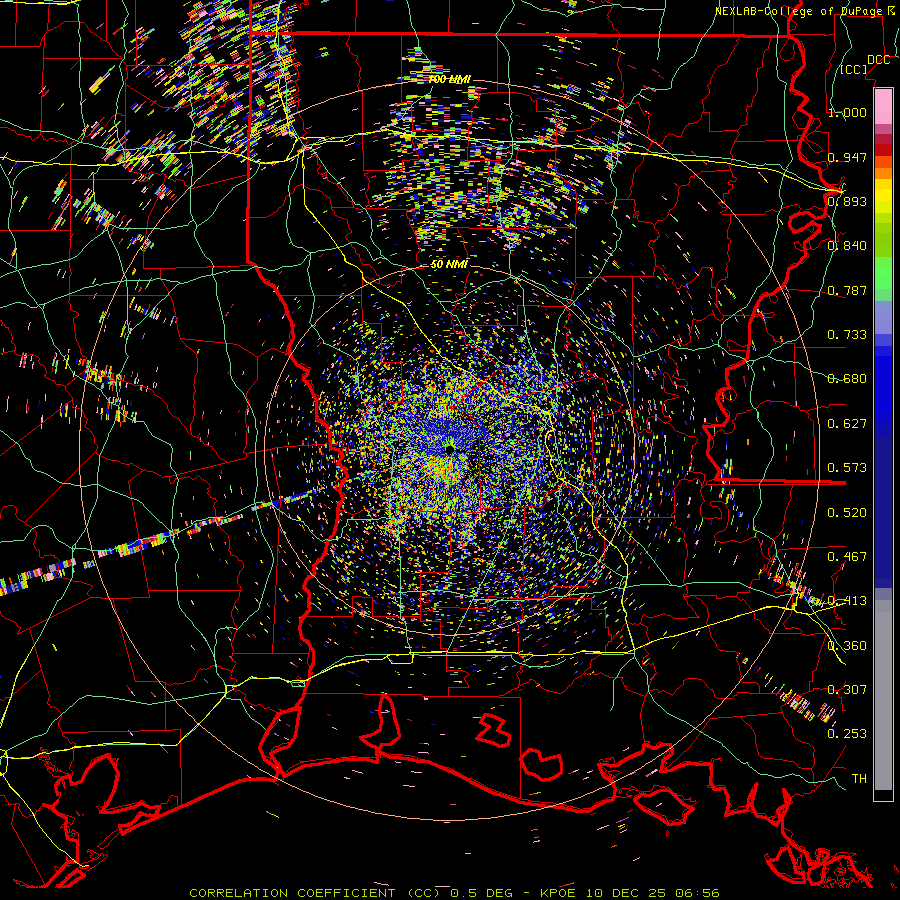Click the 0.253 scale value
Screen dimensions: 900x900
click(847, 734)
